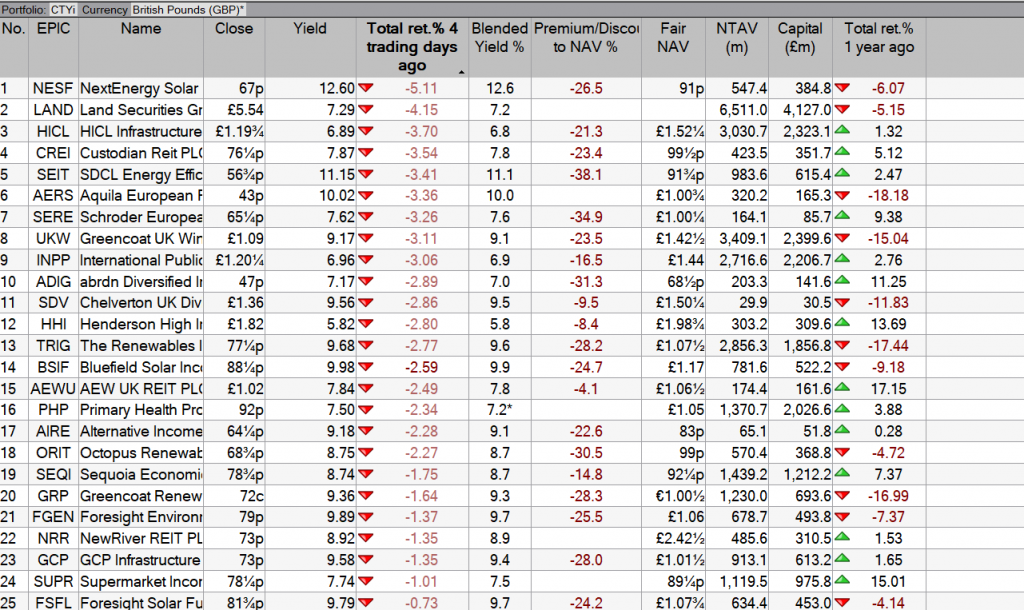Select the Greencoat UK Wind name cell
The height and width of the screenshot is (610, 1024).
[140, 238]
